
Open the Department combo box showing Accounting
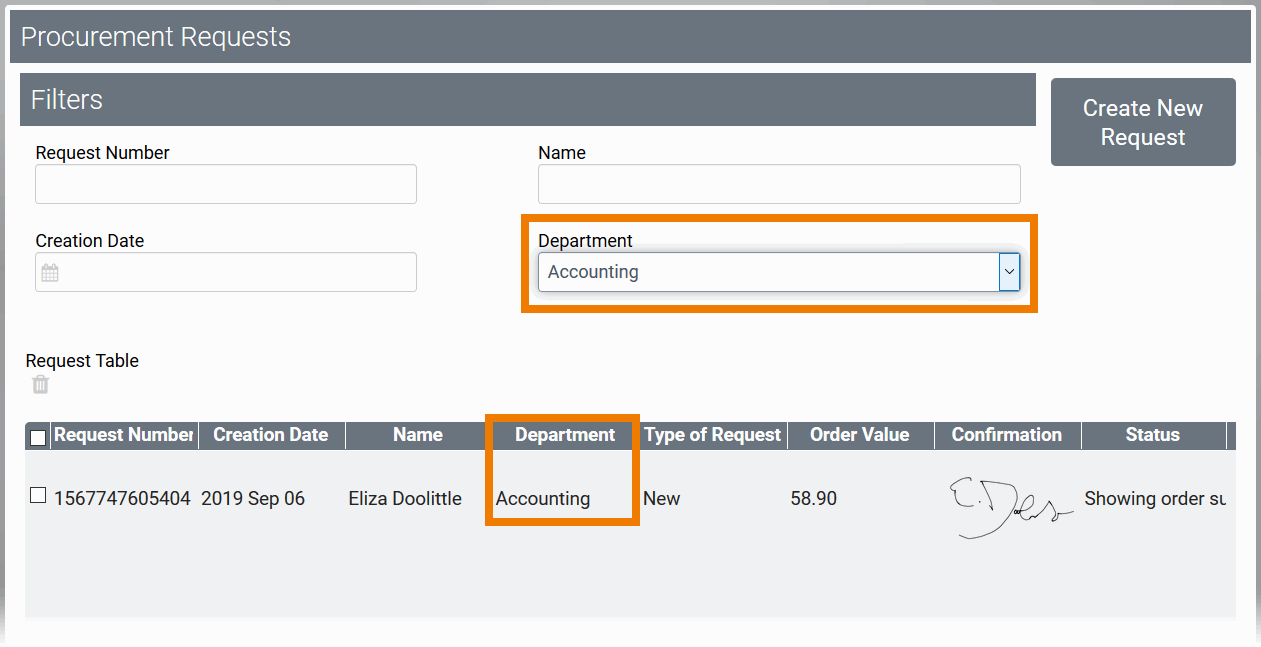click(768, 271)
